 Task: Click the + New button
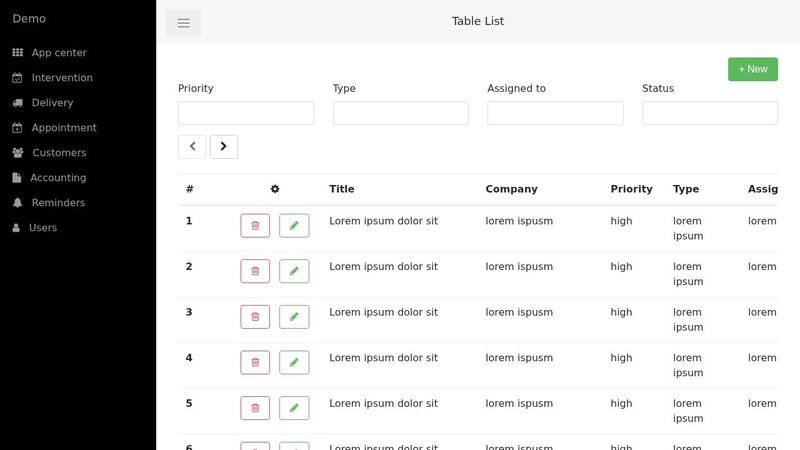(752, 69)
